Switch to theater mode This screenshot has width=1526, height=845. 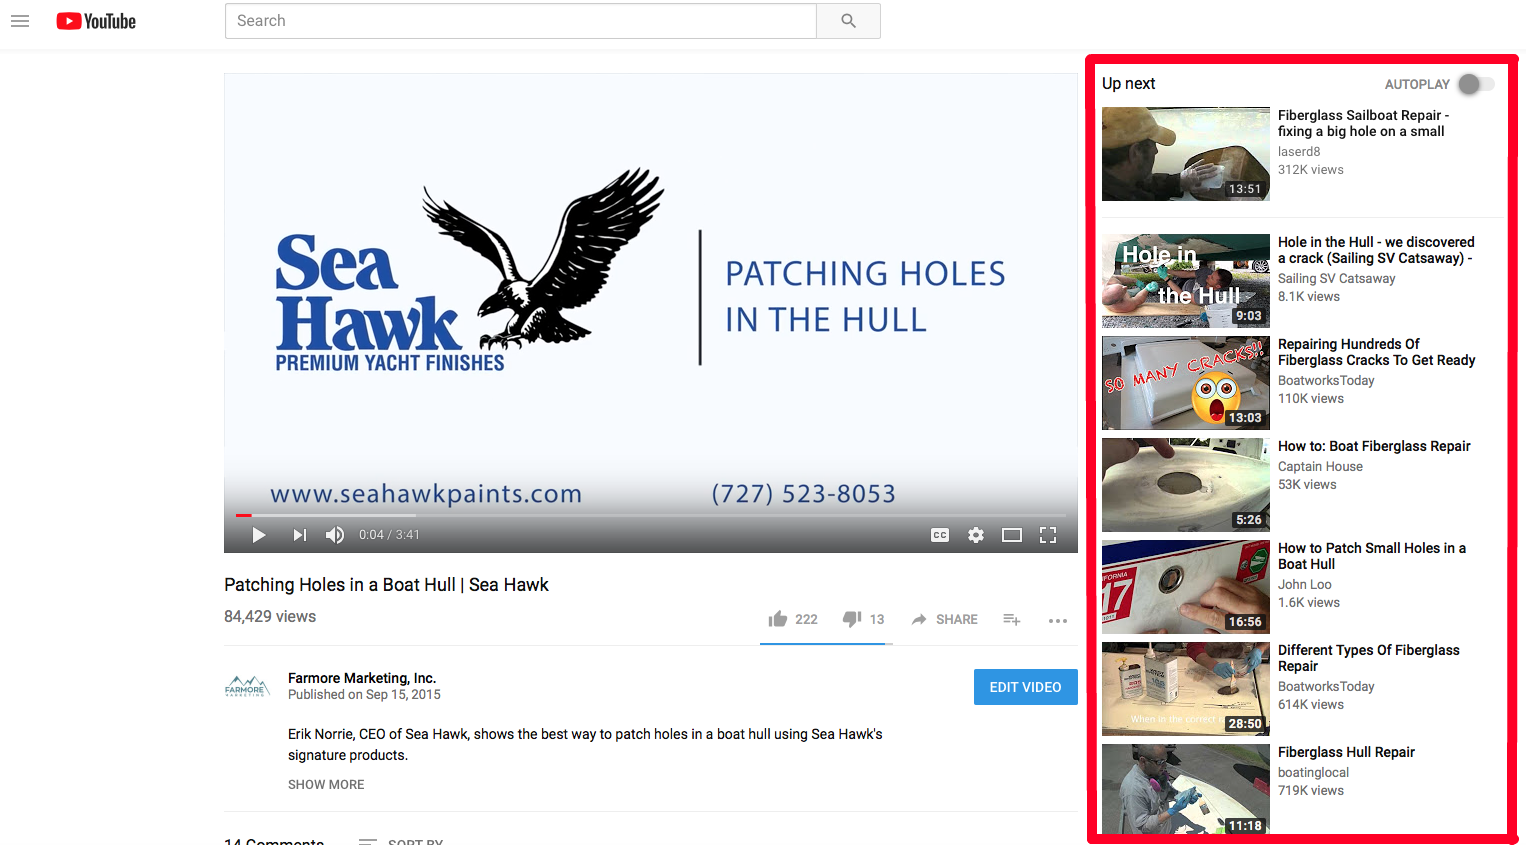1012,535
